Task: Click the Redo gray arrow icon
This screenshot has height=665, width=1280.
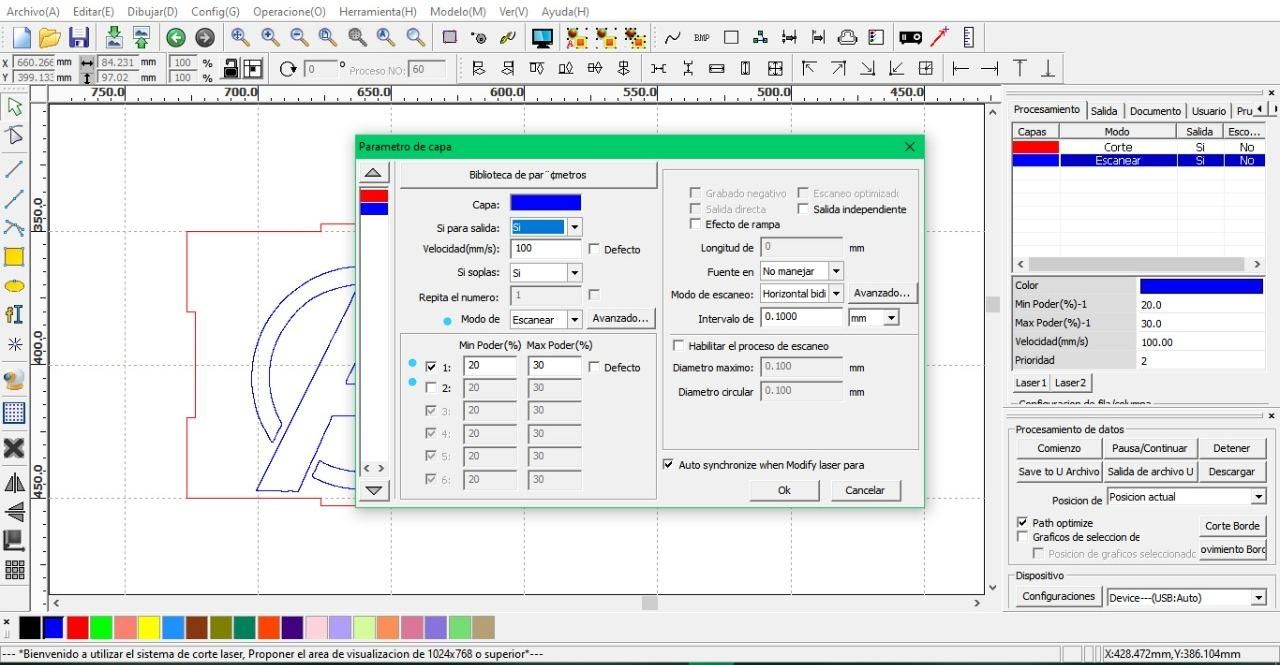Action: point(205,38)
